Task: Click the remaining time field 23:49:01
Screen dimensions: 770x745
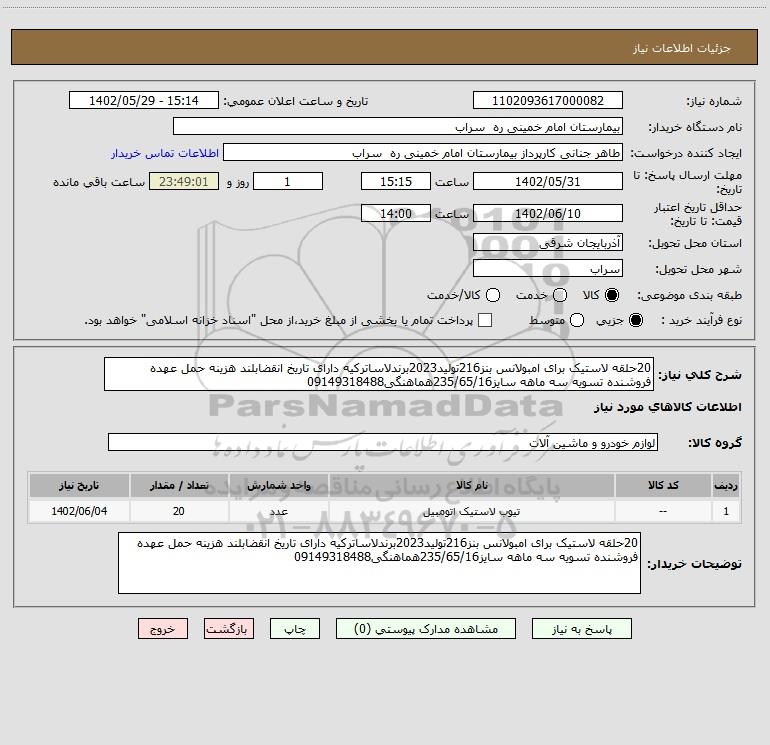Action: tap(184, 182)
